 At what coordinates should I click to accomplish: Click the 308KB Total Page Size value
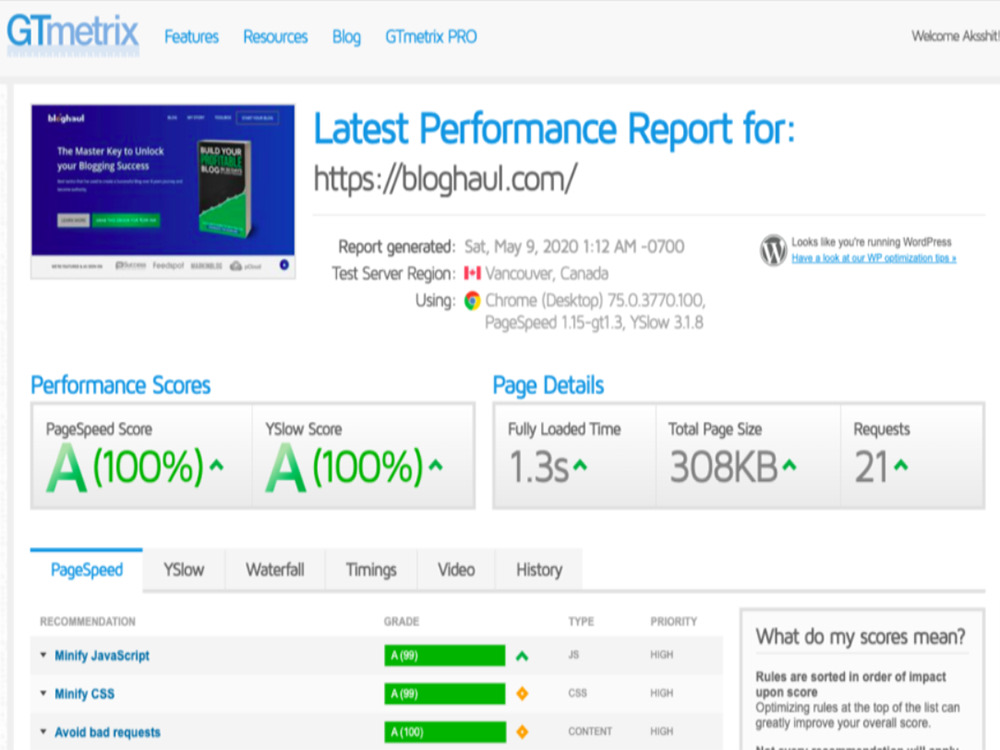[724, 467]
